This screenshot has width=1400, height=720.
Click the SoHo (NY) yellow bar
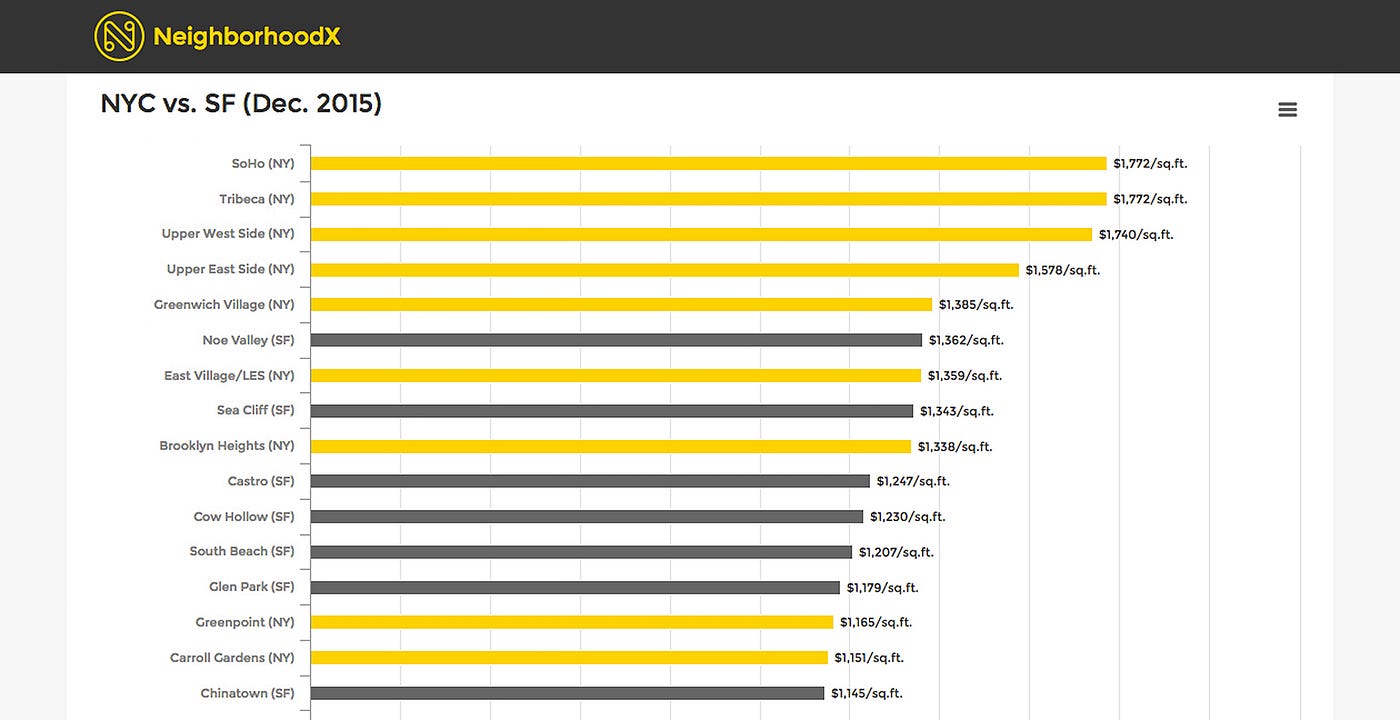coord(708,163)
